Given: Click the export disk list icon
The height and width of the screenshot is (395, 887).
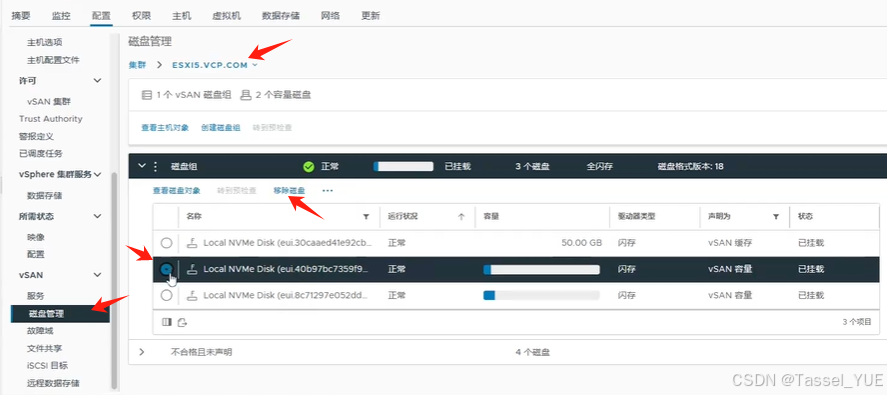Looking at the screenshot, I should 182,322.
